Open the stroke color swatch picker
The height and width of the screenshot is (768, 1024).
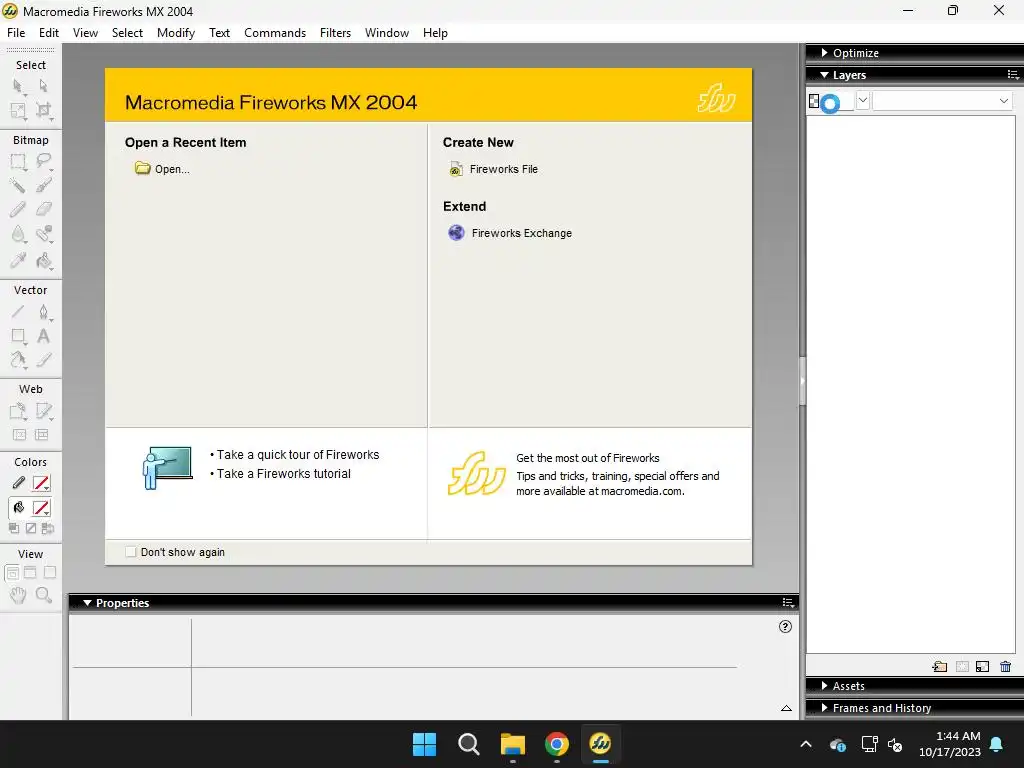pos(41,483)
